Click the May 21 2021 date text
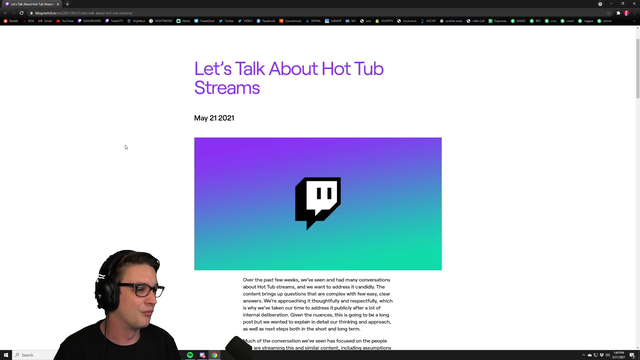 [x=214, y=118]
